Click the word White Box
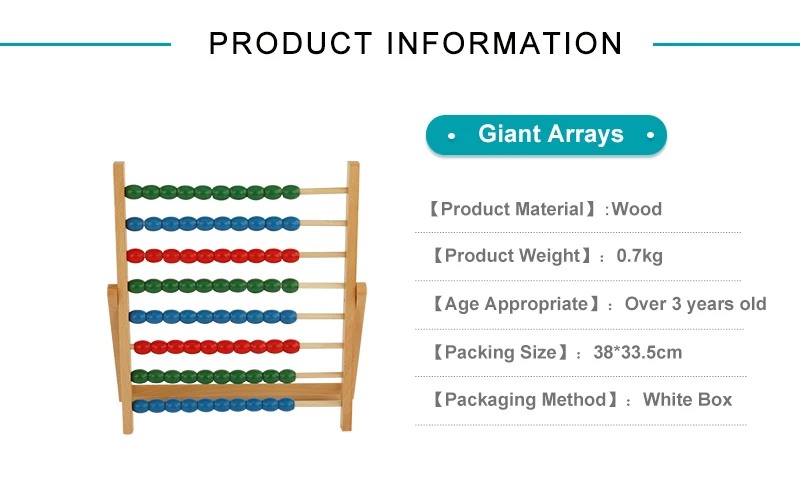Viewport: 800px width, 483px height. [x=687, y=400]
